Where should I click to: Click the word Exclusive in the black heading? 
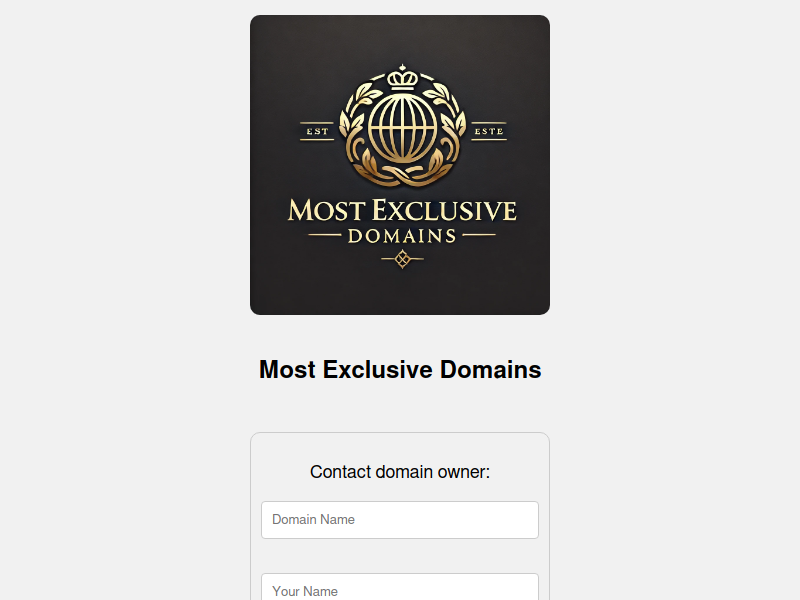pyautogui.click(x=378, y=369)
